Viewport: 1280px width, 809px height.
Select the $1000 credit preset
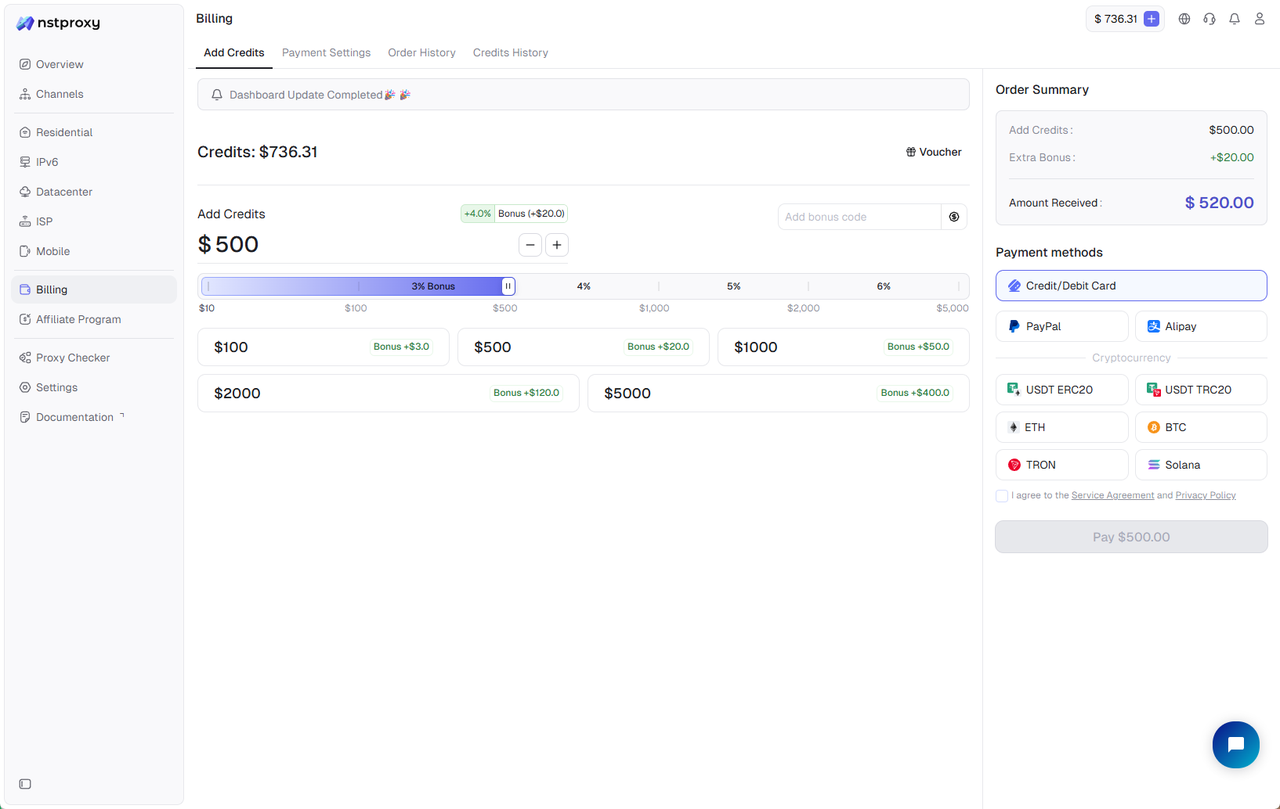843,347
